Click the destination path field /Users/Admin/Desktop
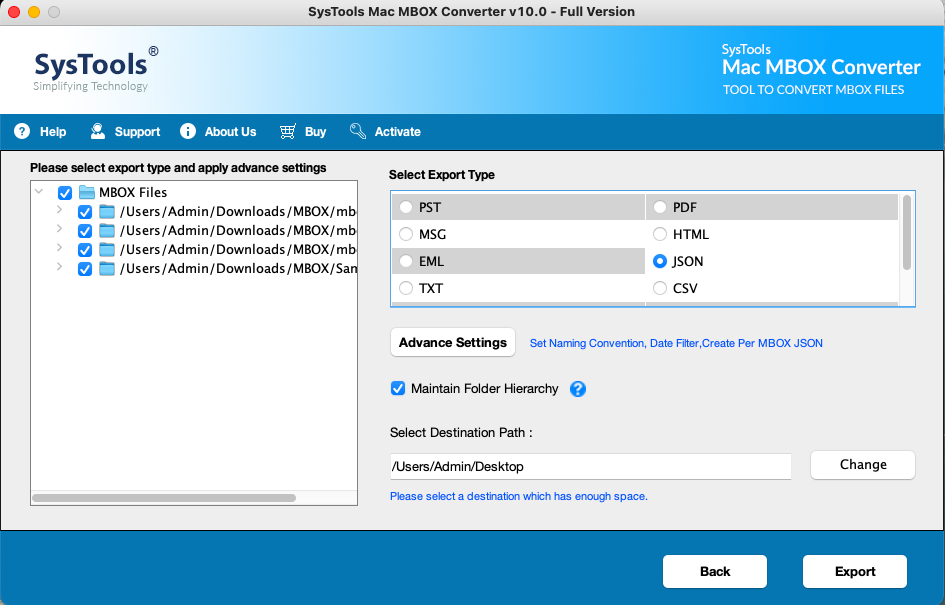The image size is (945, 605). pyautogui.click(x=591, y=466)
